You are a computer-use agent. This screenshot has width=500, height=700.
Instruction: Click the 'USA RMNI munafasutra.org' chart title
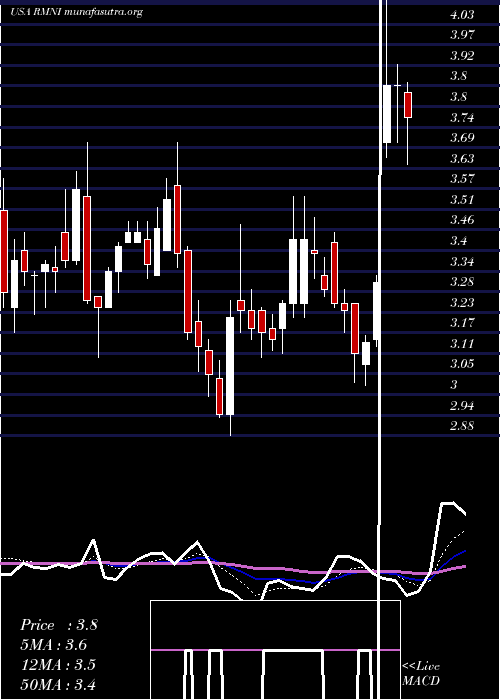tap(76, 12)
